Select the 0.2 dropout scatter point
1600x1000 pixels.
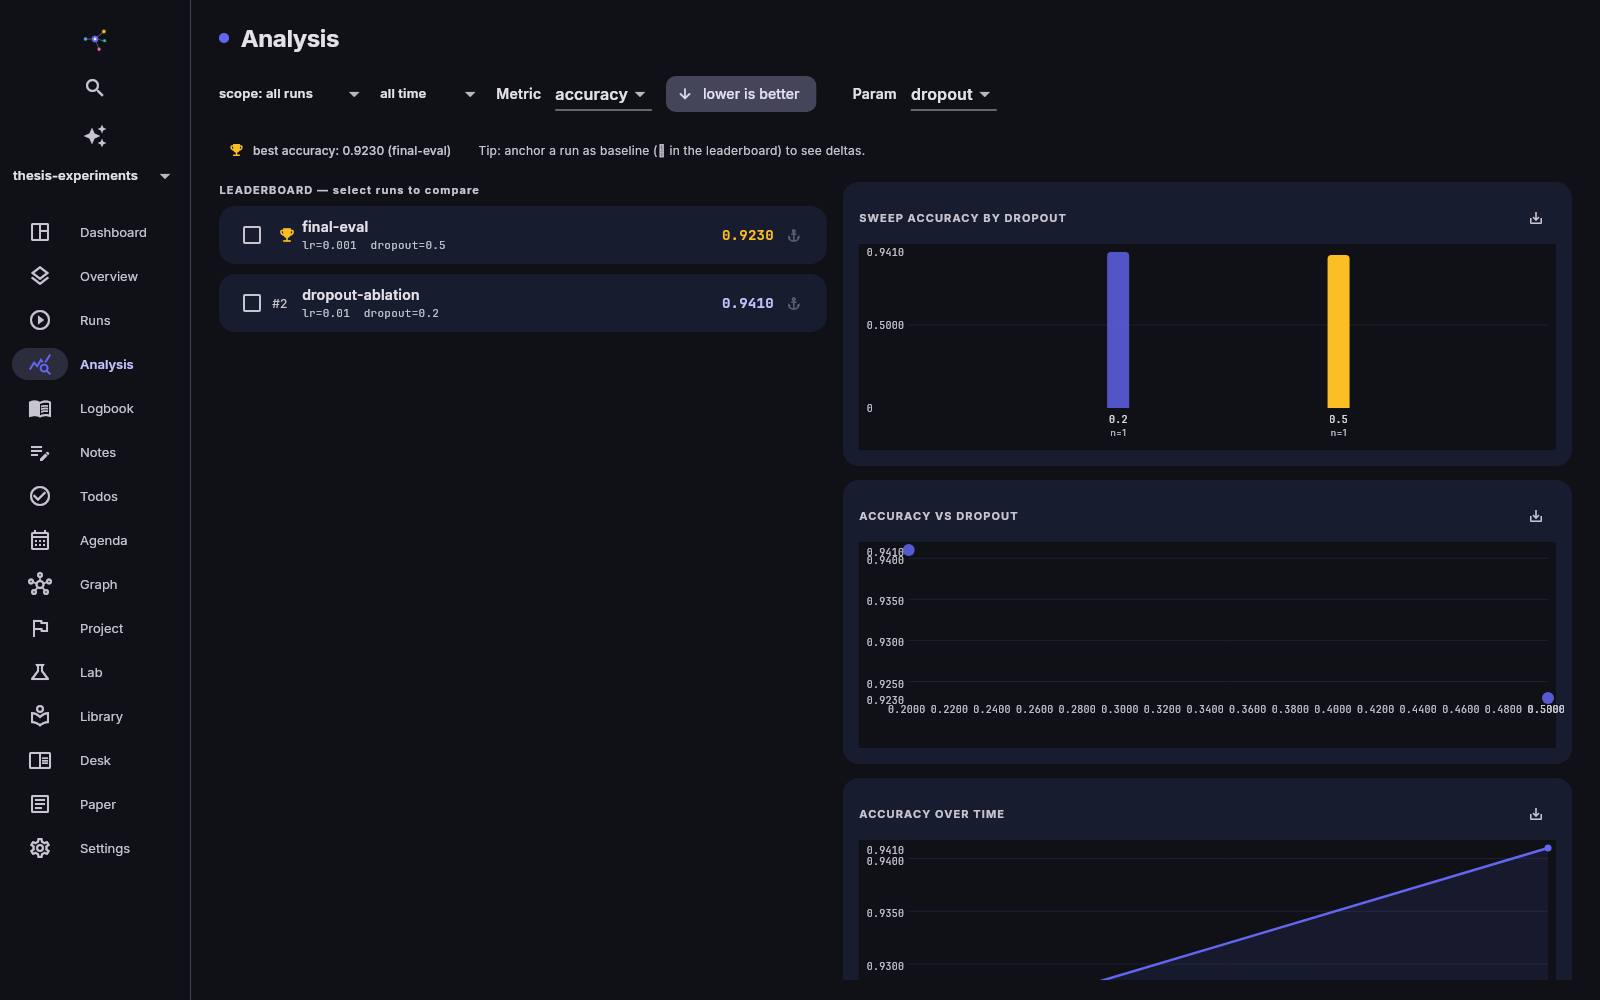point(909,550)
